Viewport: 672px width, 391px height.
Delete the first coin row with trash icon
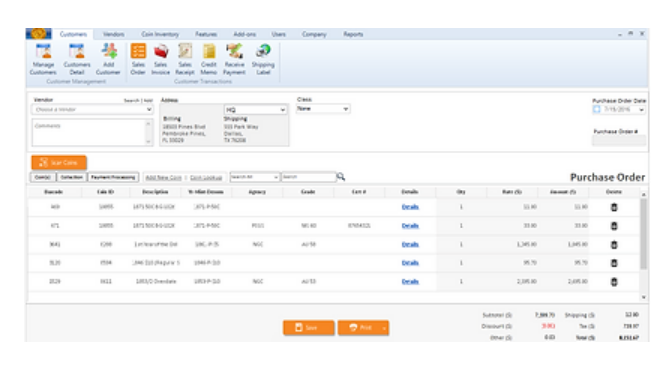[x=614, y=207]
